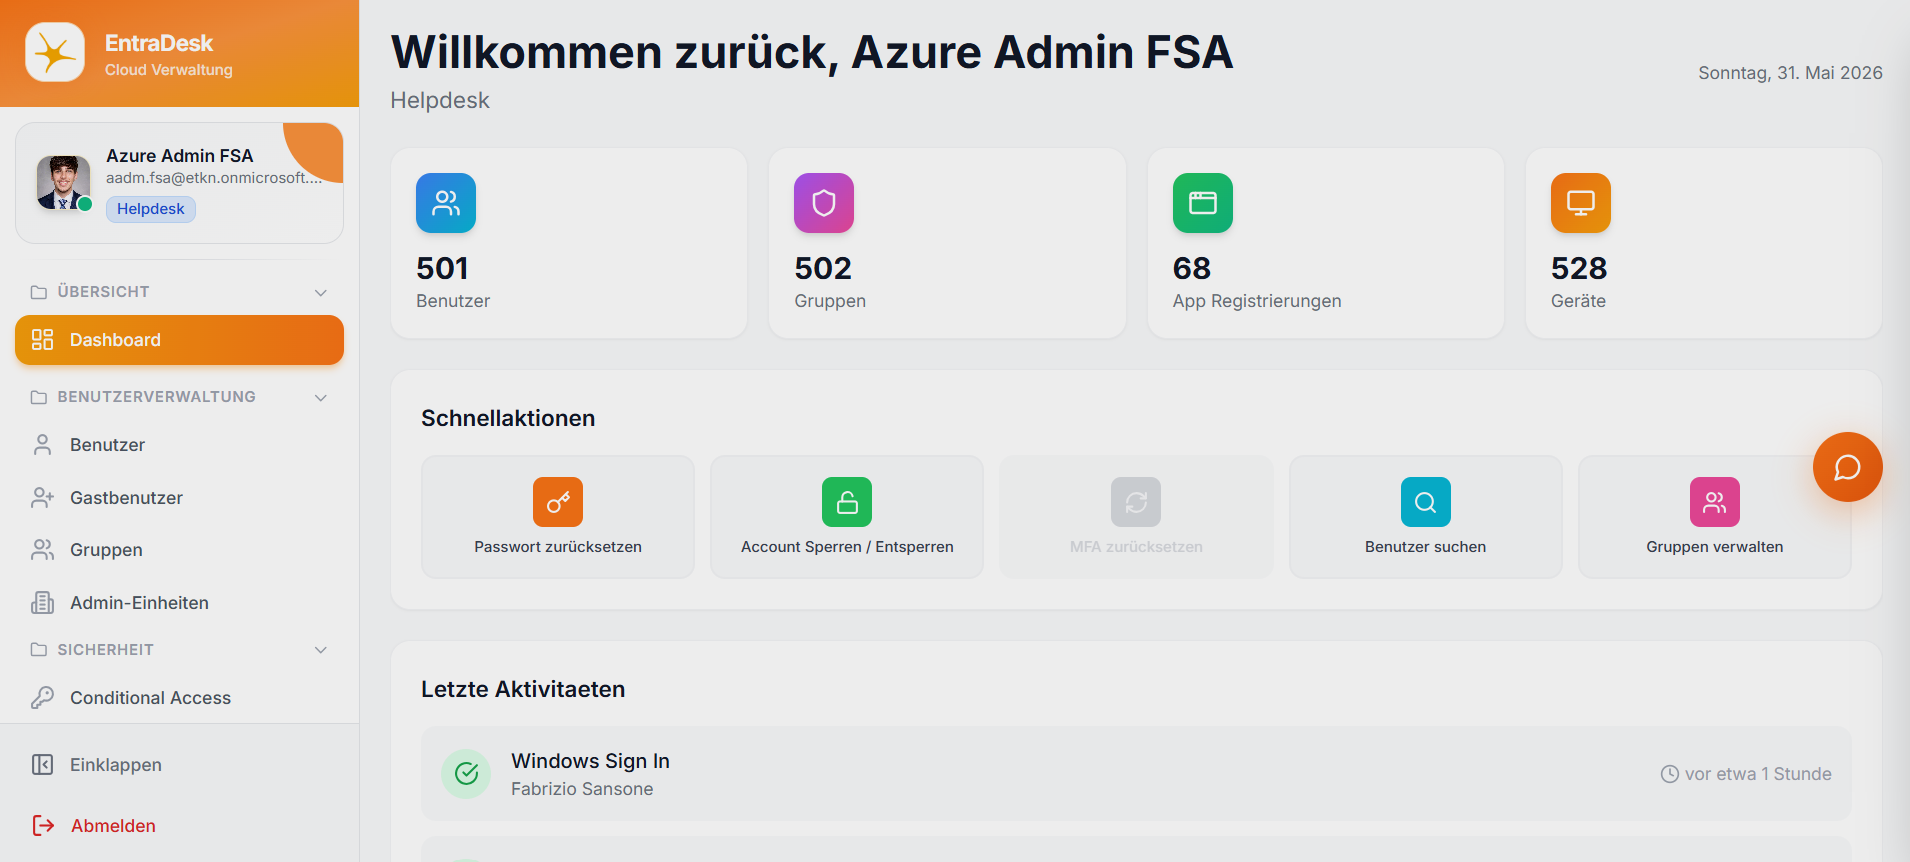This screenshot has height=862, width=1910.
Task: Collapse the ÜBERSICHT section chevron
Action: click(321, 292)
